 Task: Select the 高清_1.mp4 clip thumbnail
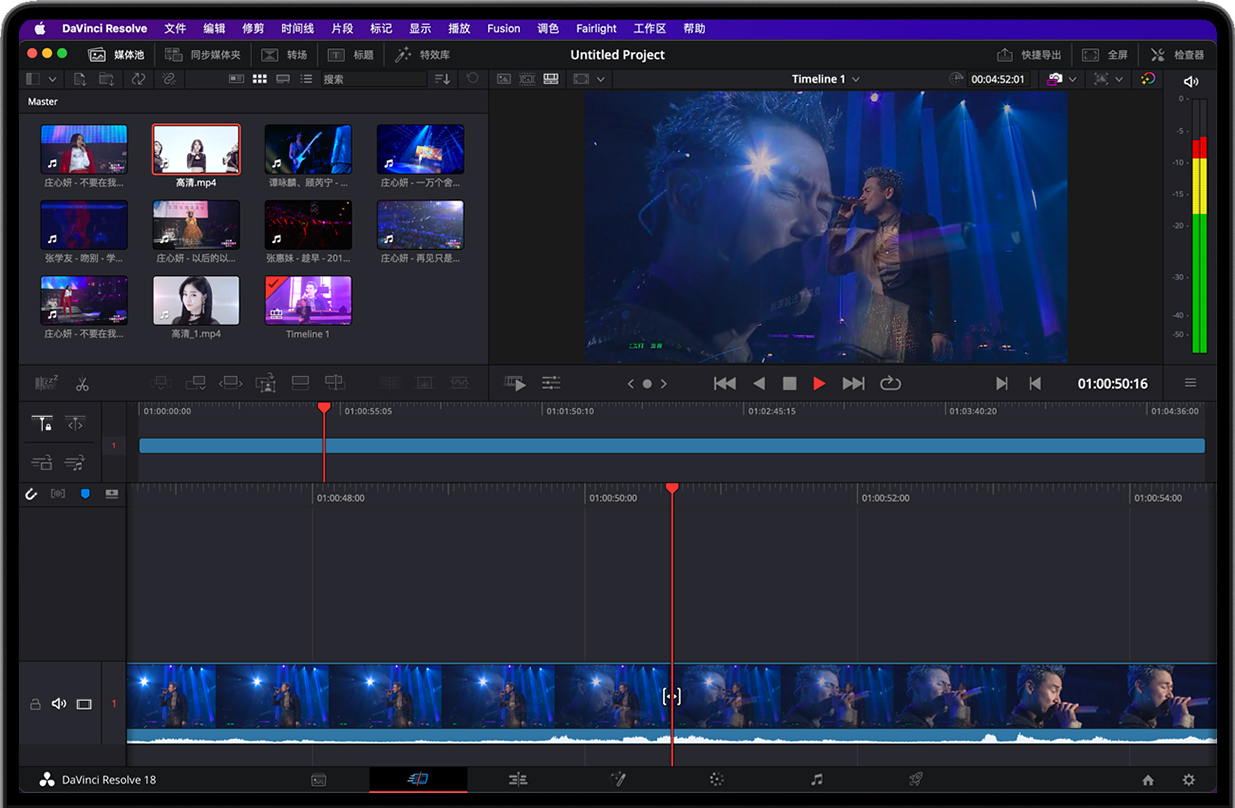tap(196, 301)
